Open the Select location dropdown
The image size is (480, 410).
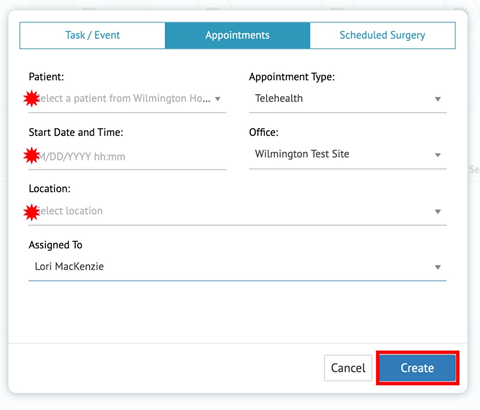click(237, 211)
